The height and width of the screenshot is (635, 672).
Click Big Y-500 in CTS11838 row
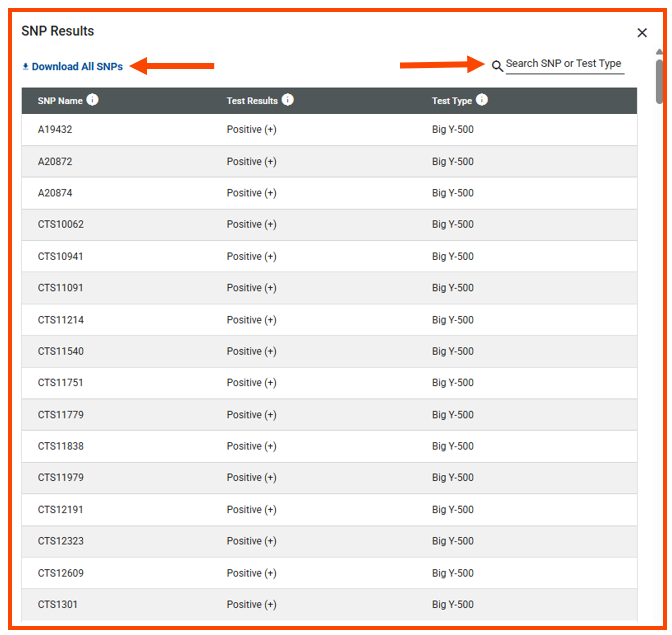coord(453,446)
